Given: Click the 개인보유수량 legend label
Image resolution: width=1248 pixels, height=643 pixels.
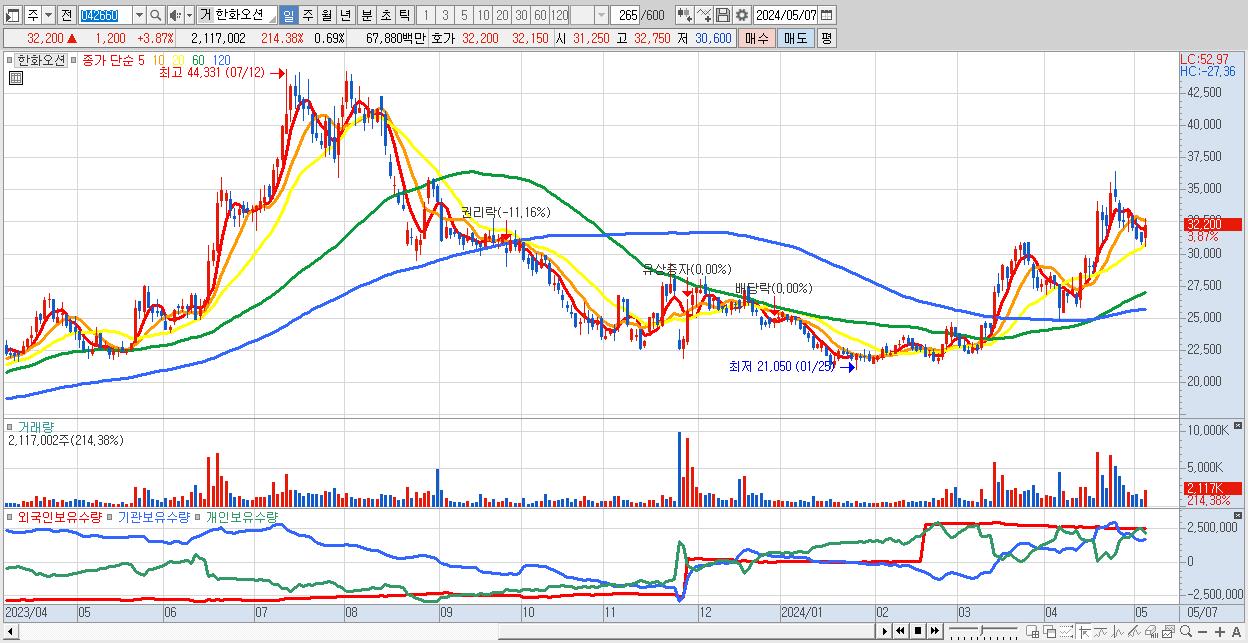Looking at the screenshot, I should tap(241, 517).
